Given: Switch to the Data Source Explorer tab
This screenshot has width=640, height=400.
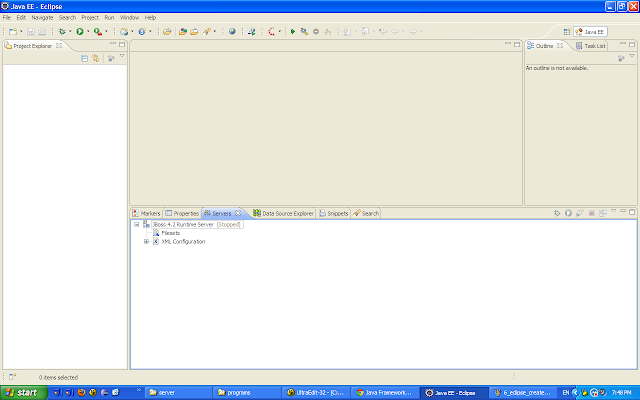Looking at the screenshot, I should coord(283,213).
